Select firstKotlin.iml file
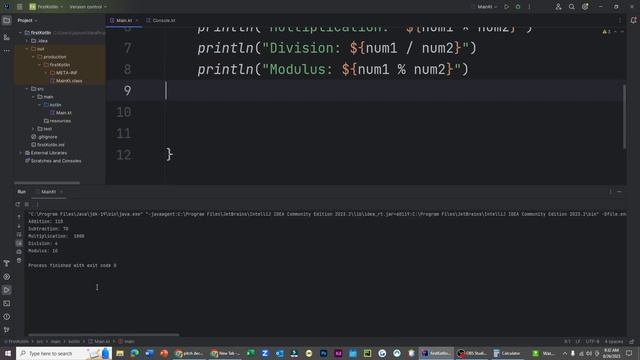This screenshot has height=360, width=640. [48, 145]
